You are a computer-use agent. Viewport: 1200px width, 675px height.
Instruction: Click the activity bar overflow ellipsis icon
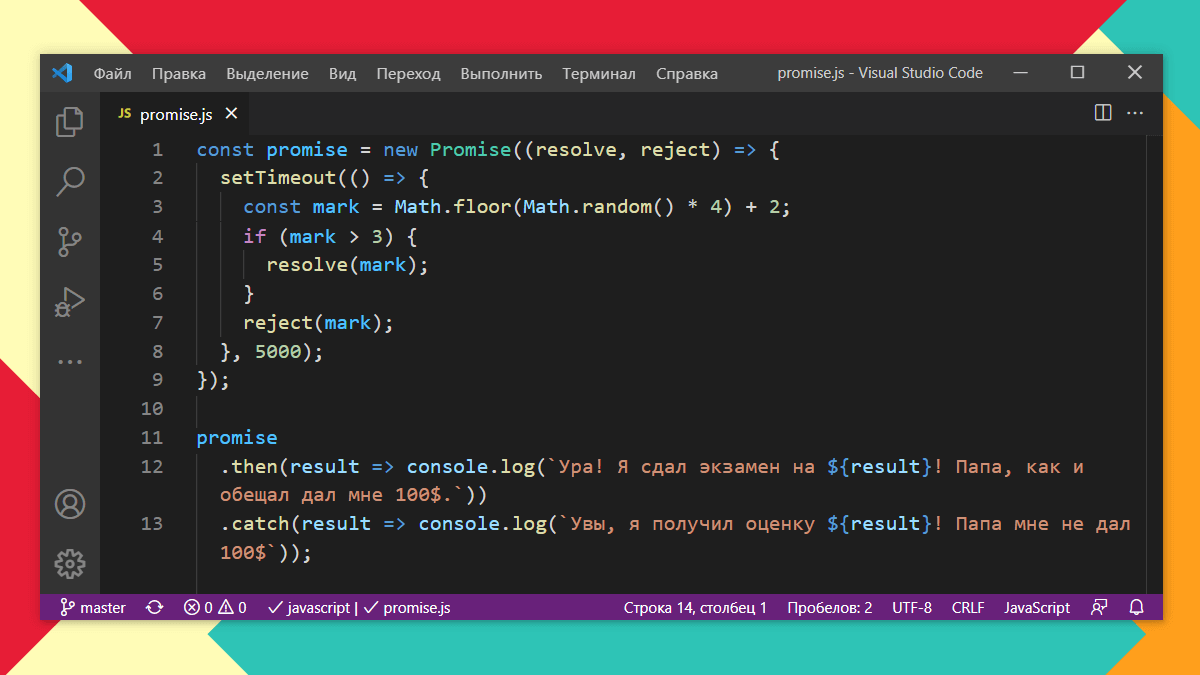[69, 361]
